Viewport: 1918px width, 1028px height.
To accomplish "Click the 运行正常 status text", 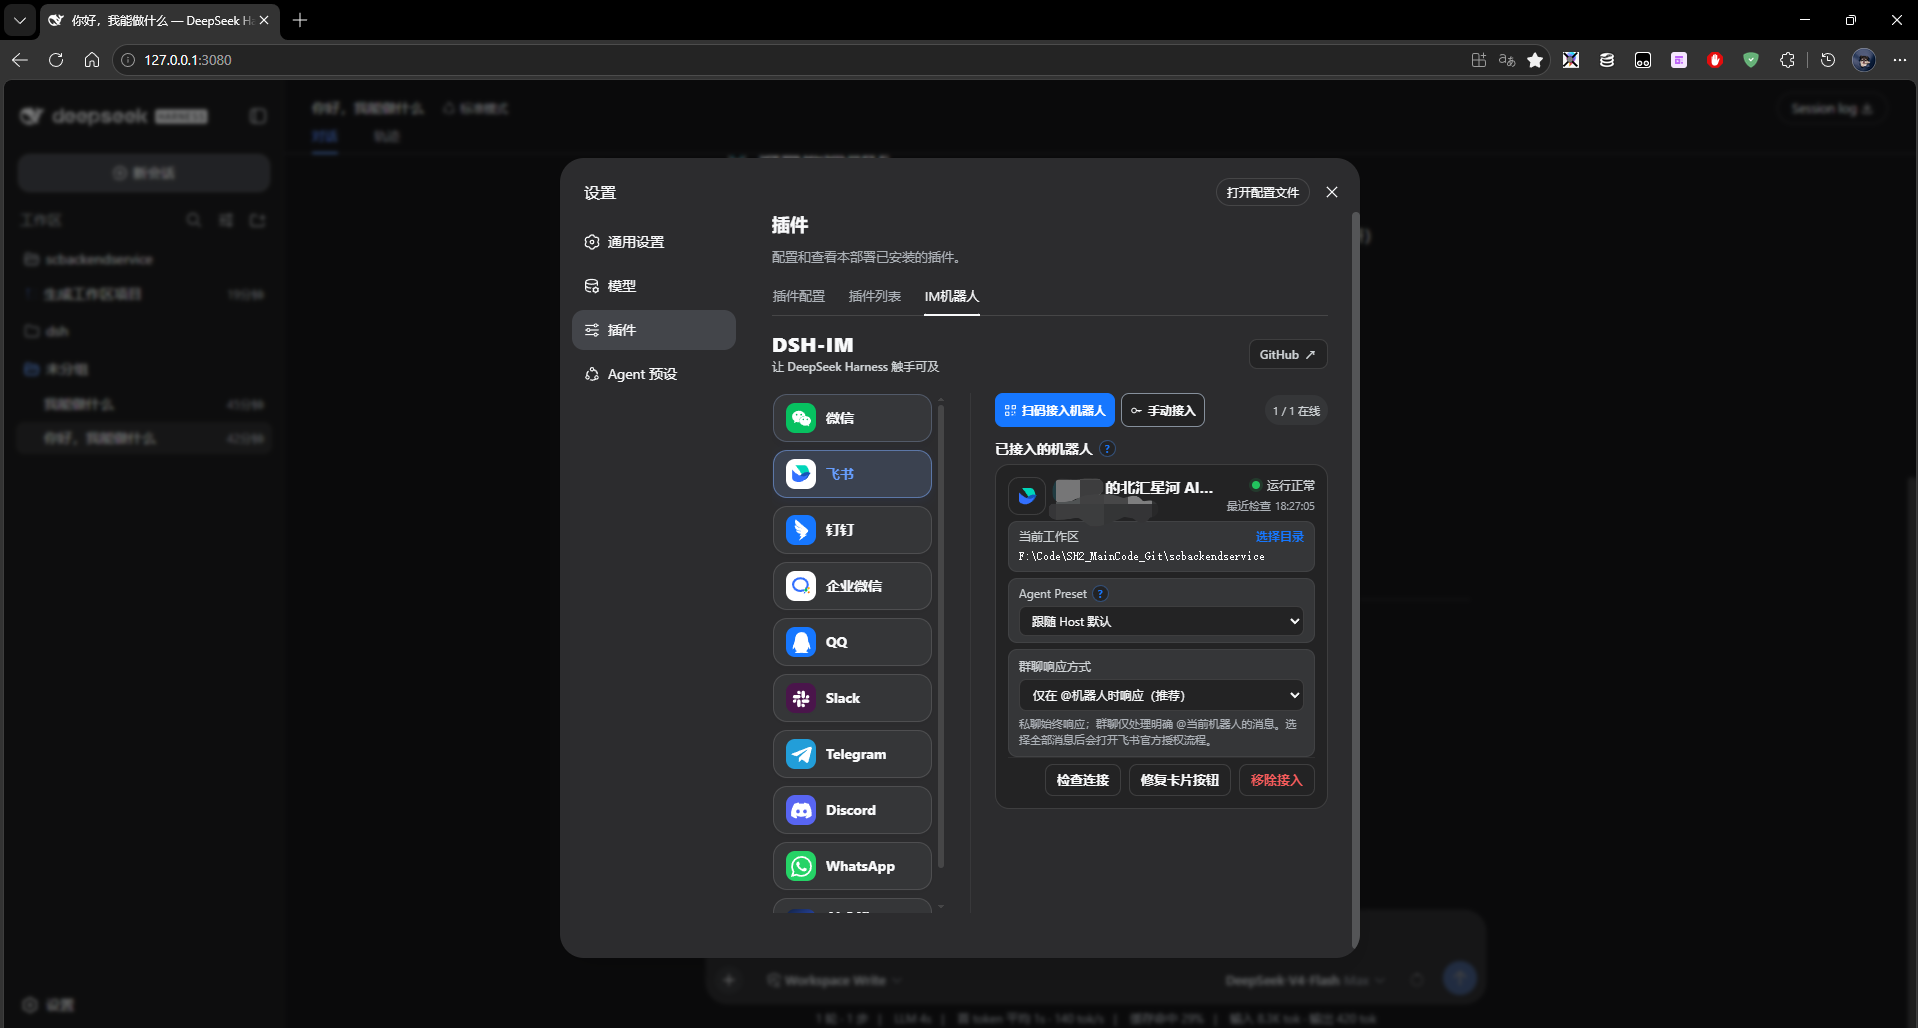I will (1291, 486).
